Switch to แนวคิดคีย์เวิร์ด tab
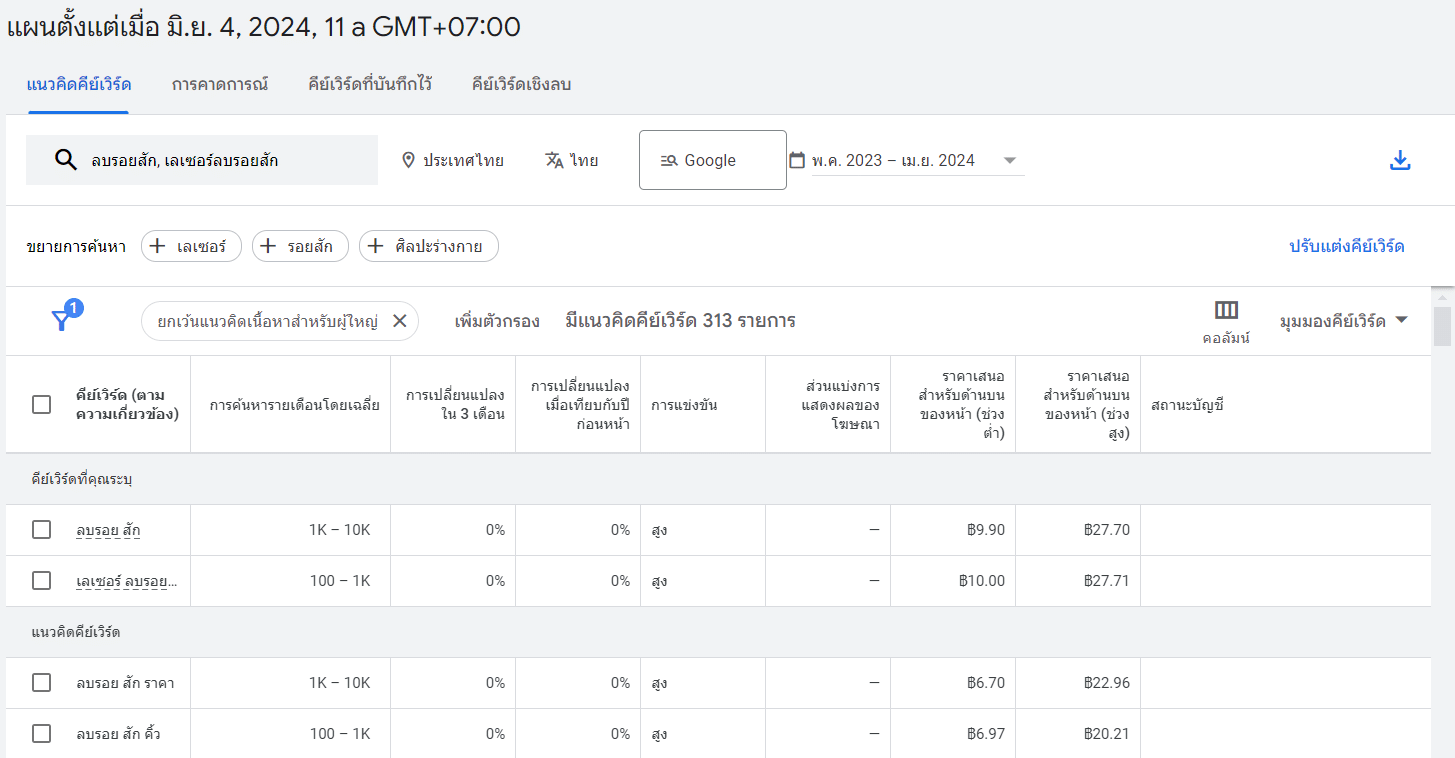 (79, 84)
